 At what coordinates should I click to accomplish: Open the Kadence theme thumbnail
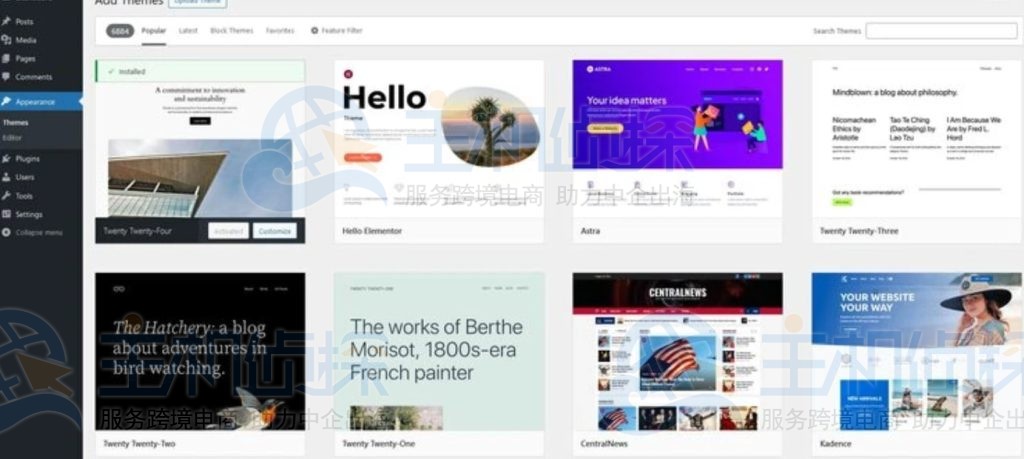pos(916,351)
